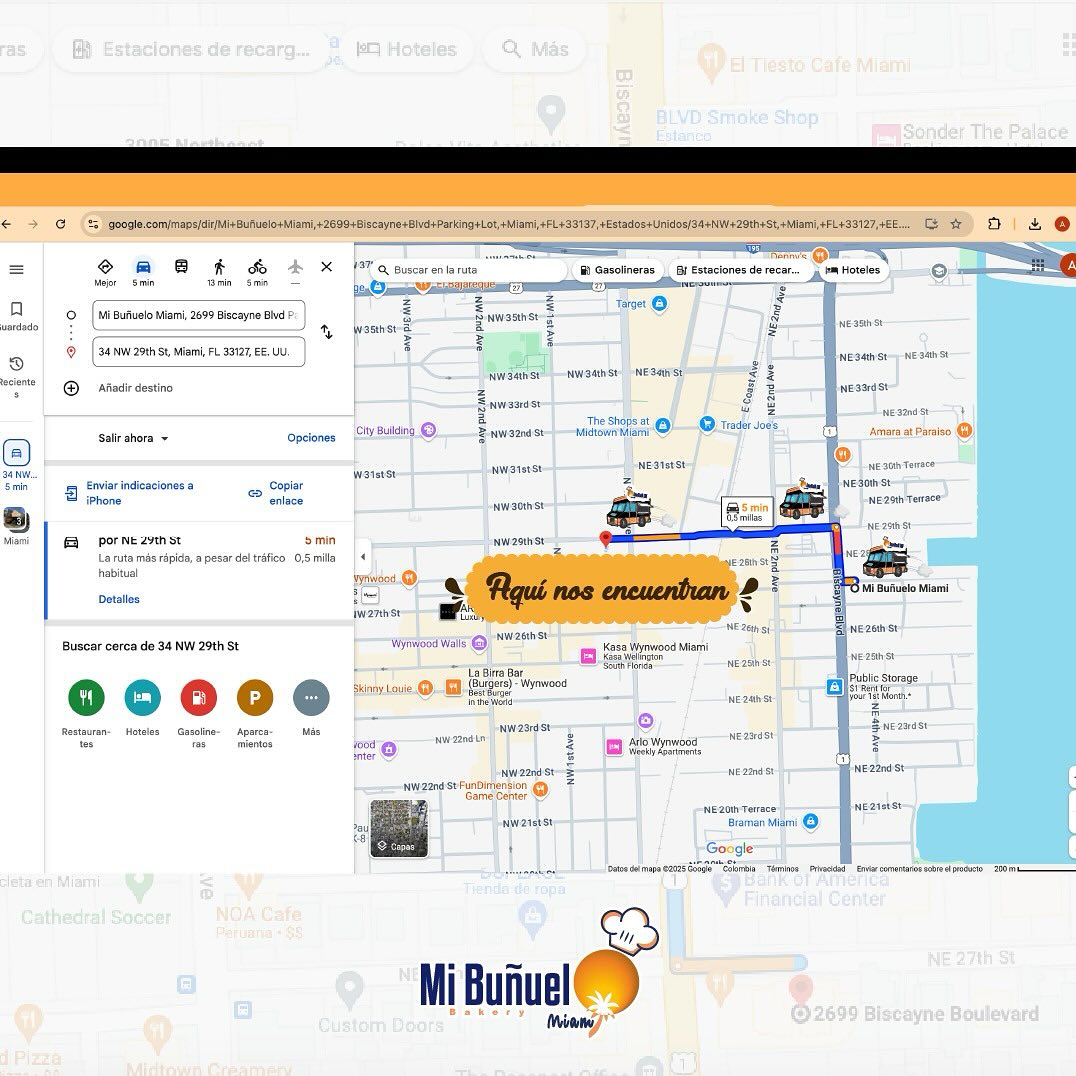The image size is (1076, 1076).
Task: Open the browser extensions puzzle icon
Action: point(994,224)
